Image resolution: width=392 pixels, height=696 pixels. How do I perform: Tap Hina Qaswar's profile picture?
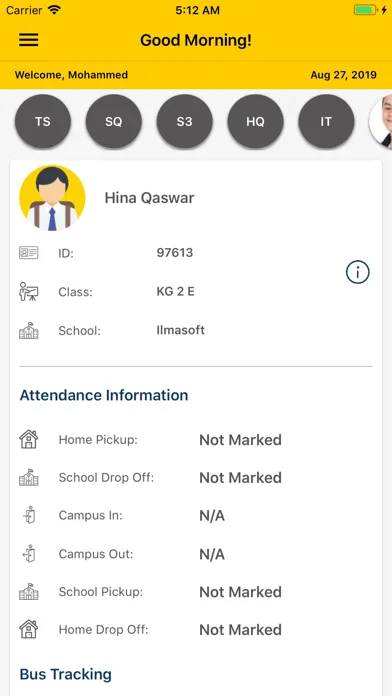point(52,198)
